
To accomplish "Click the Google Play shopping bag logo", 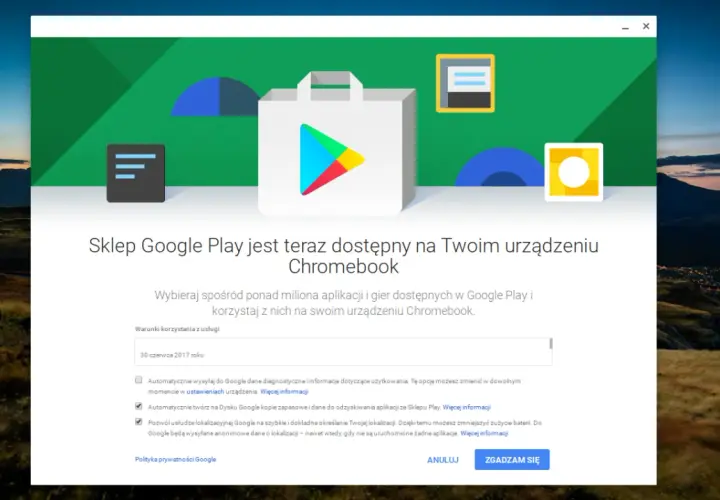I will (x=337, y=144).
